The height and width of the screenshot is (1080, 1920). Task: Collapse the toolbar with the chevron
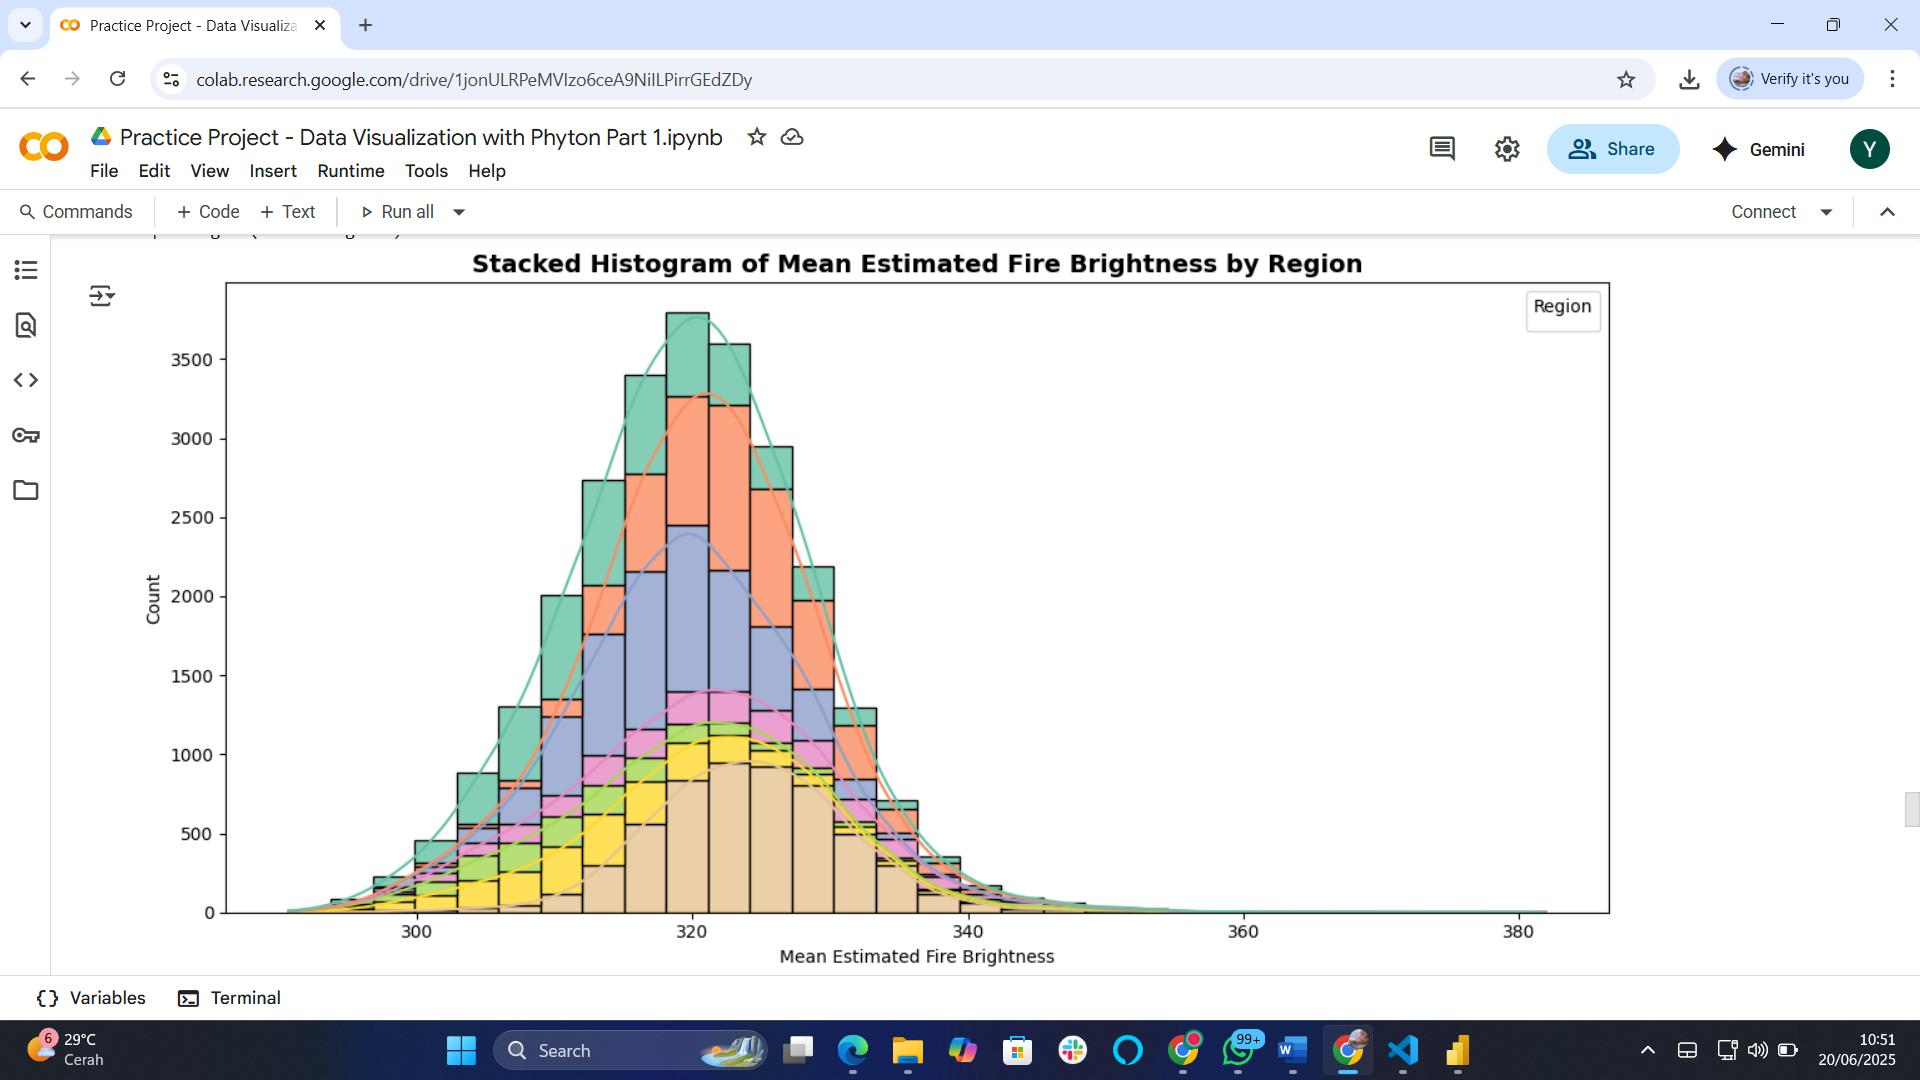1887,211
